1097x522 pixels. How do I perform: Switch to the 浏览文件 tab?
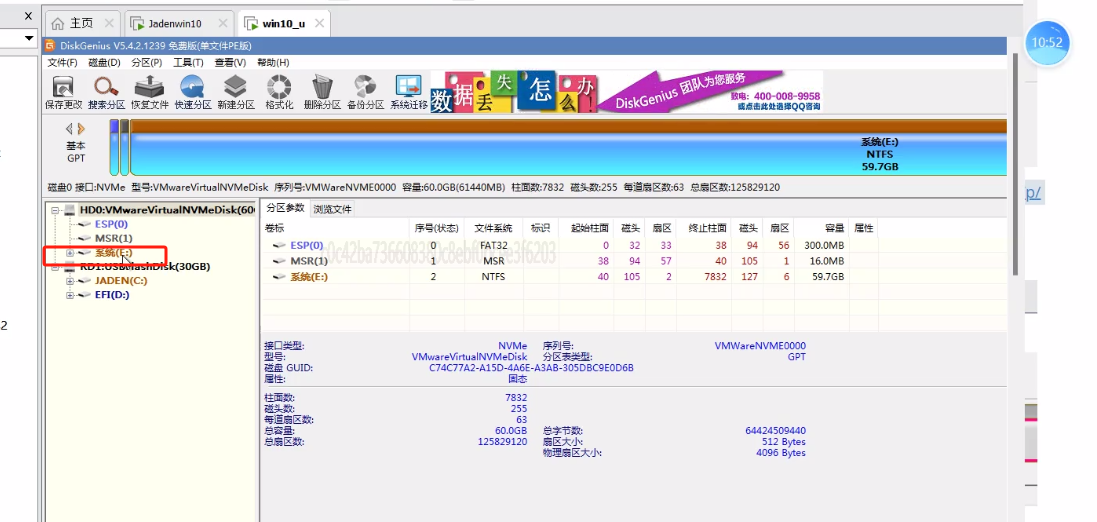(x=332, y=209)
